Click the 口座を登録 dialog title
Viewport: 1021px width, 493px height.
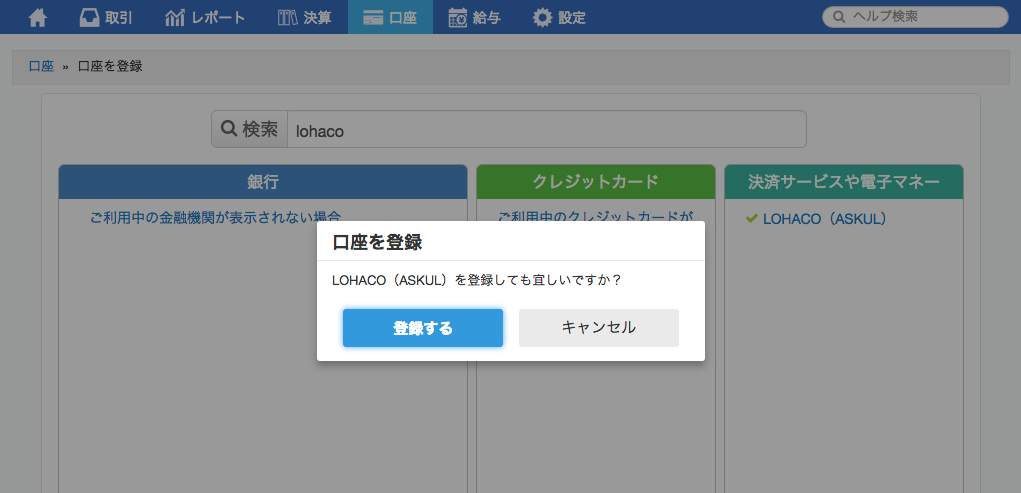tap(377, 242)
